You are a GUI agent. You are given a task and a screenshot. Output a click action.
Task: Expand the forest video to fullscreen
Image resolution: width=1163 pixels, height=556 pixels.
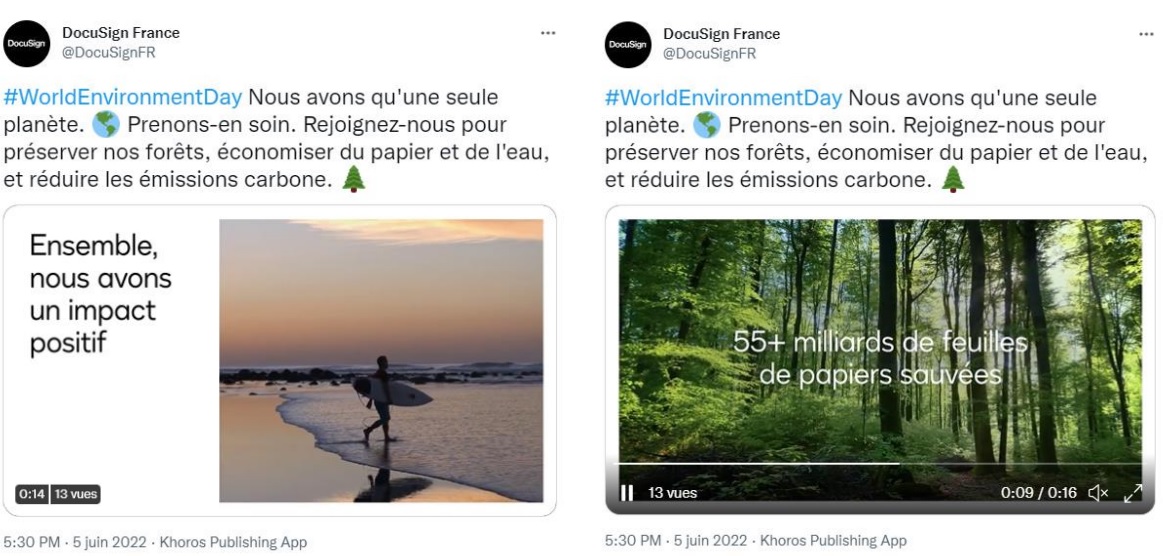[x=1132, y=493]
